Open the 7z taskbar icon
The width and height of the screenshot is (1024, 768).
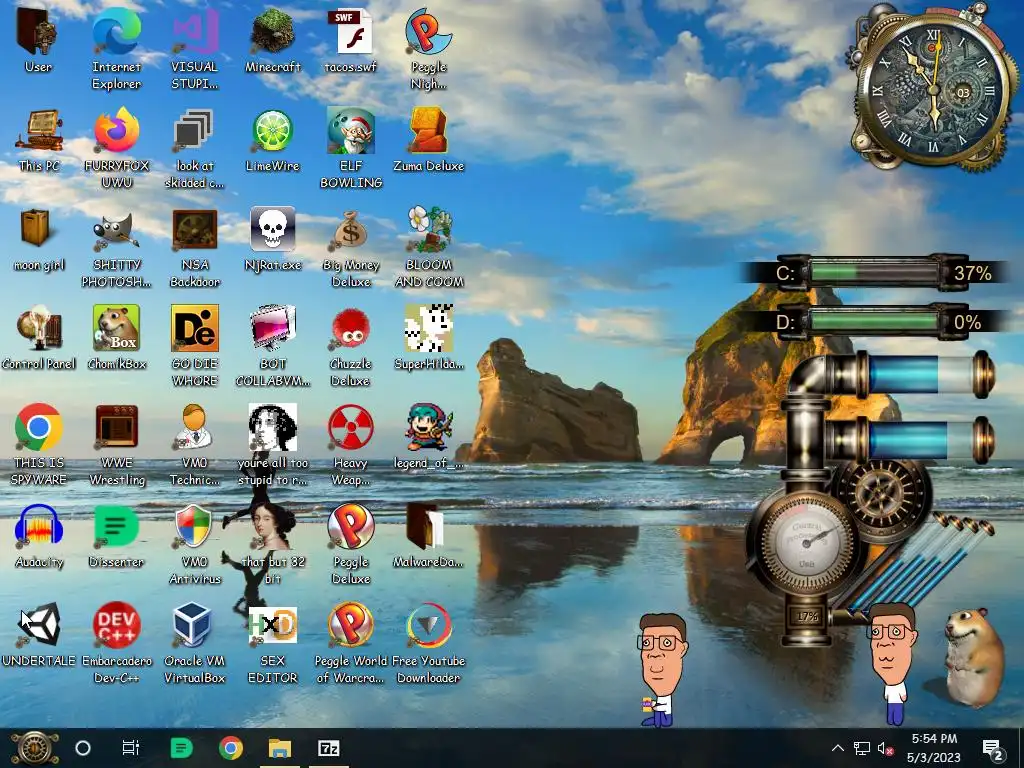click(328, 748)
